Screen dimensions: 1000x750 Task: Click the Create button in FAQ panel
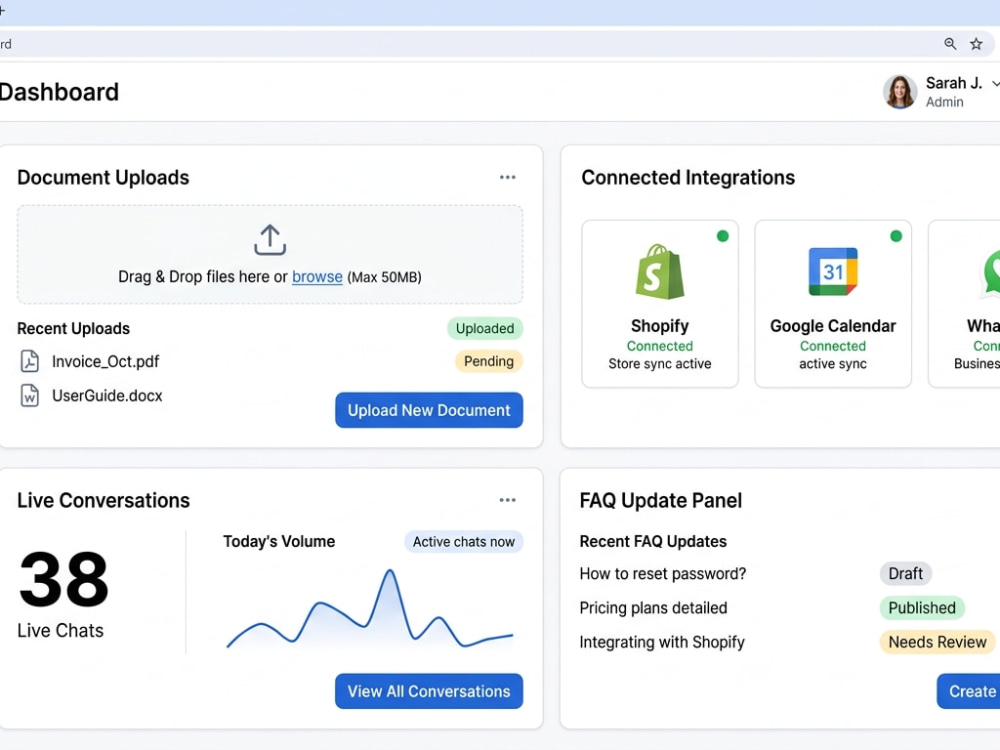point(969,691)
